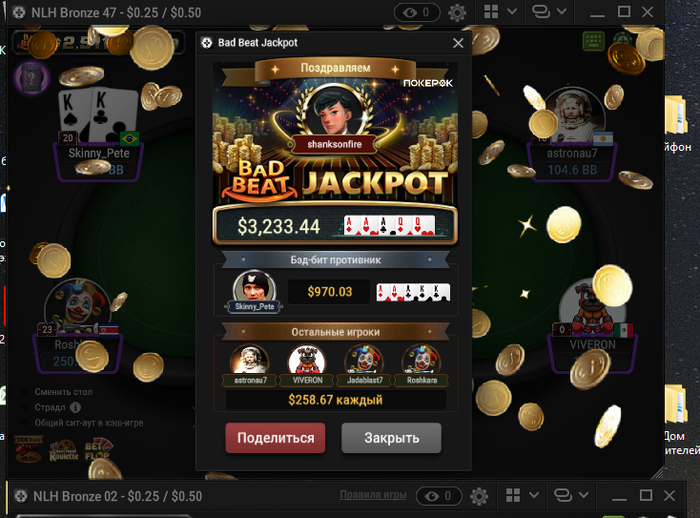700x518 pixels.
Task: Click Страдл info icon
Action: 75,407
